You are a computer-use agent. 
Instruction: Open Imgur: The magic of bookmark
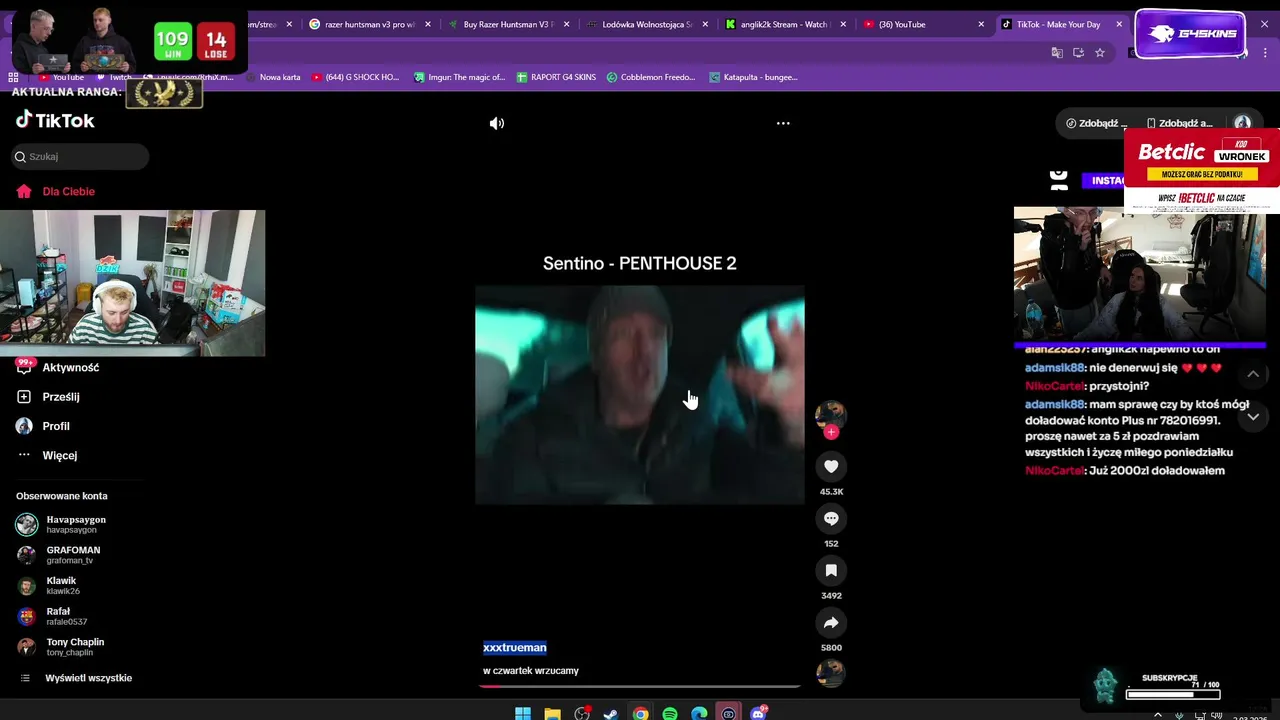[459, 77]
